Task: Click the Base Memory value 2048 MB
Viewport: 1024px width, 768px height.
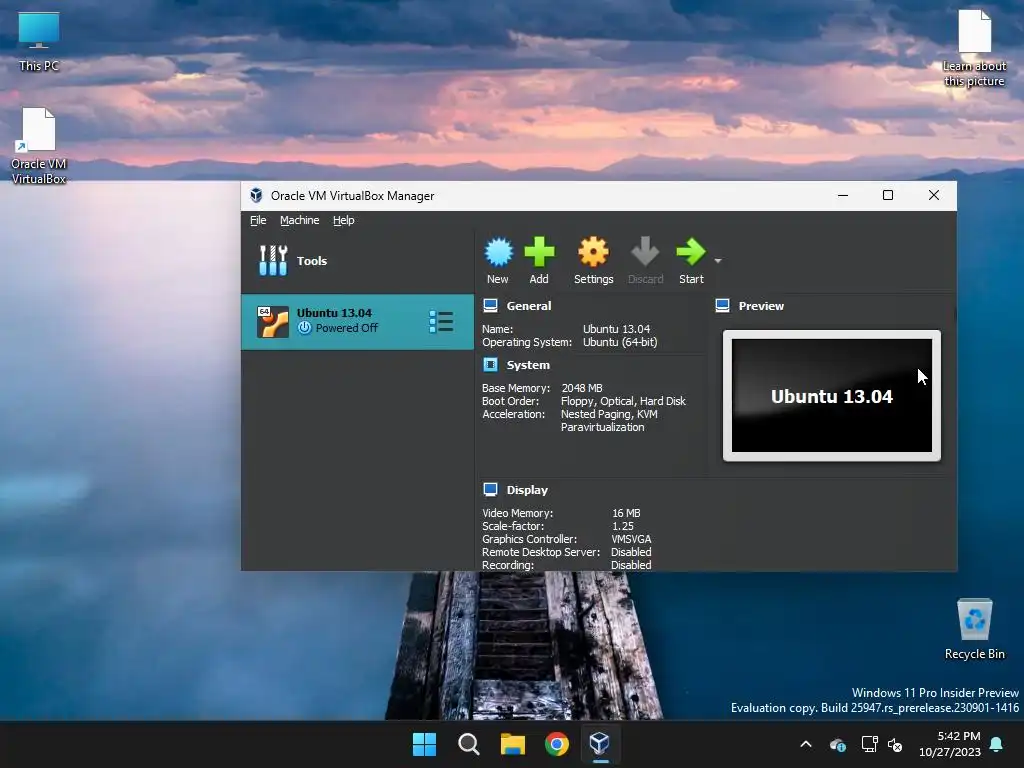Action: click(582, 388)
